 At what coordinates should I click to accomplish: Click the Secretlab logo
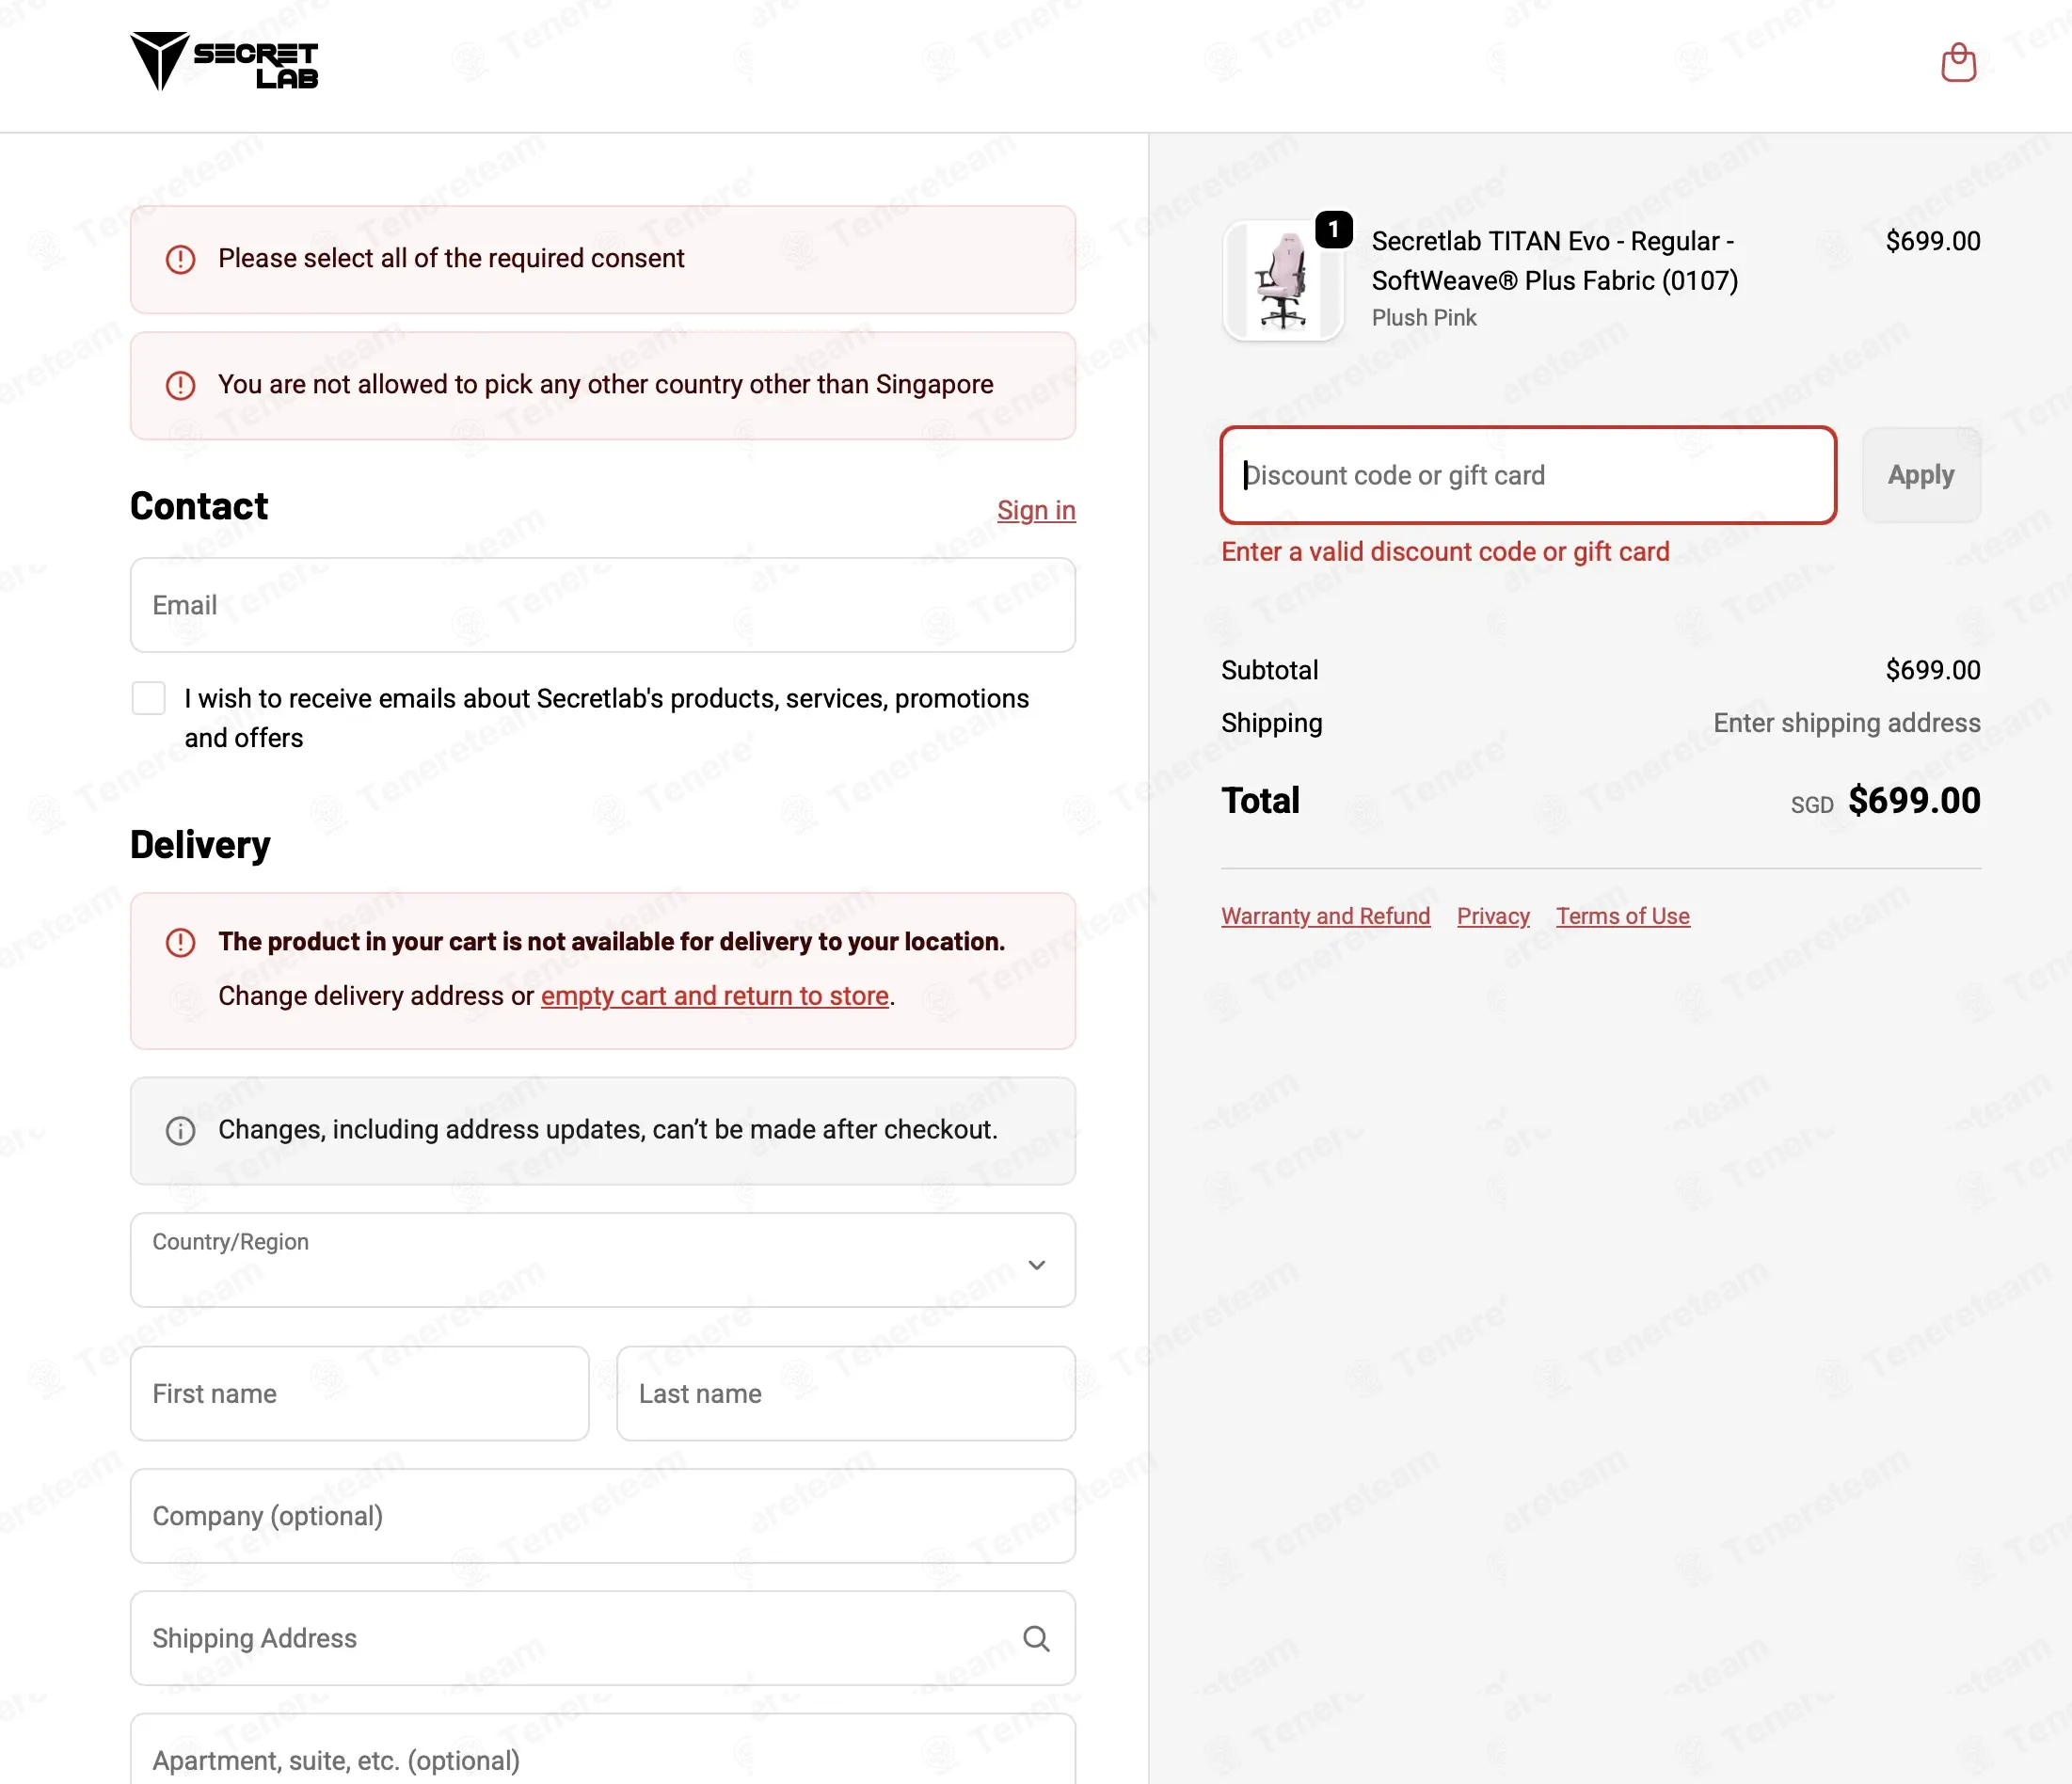click(x=224, y=62)
